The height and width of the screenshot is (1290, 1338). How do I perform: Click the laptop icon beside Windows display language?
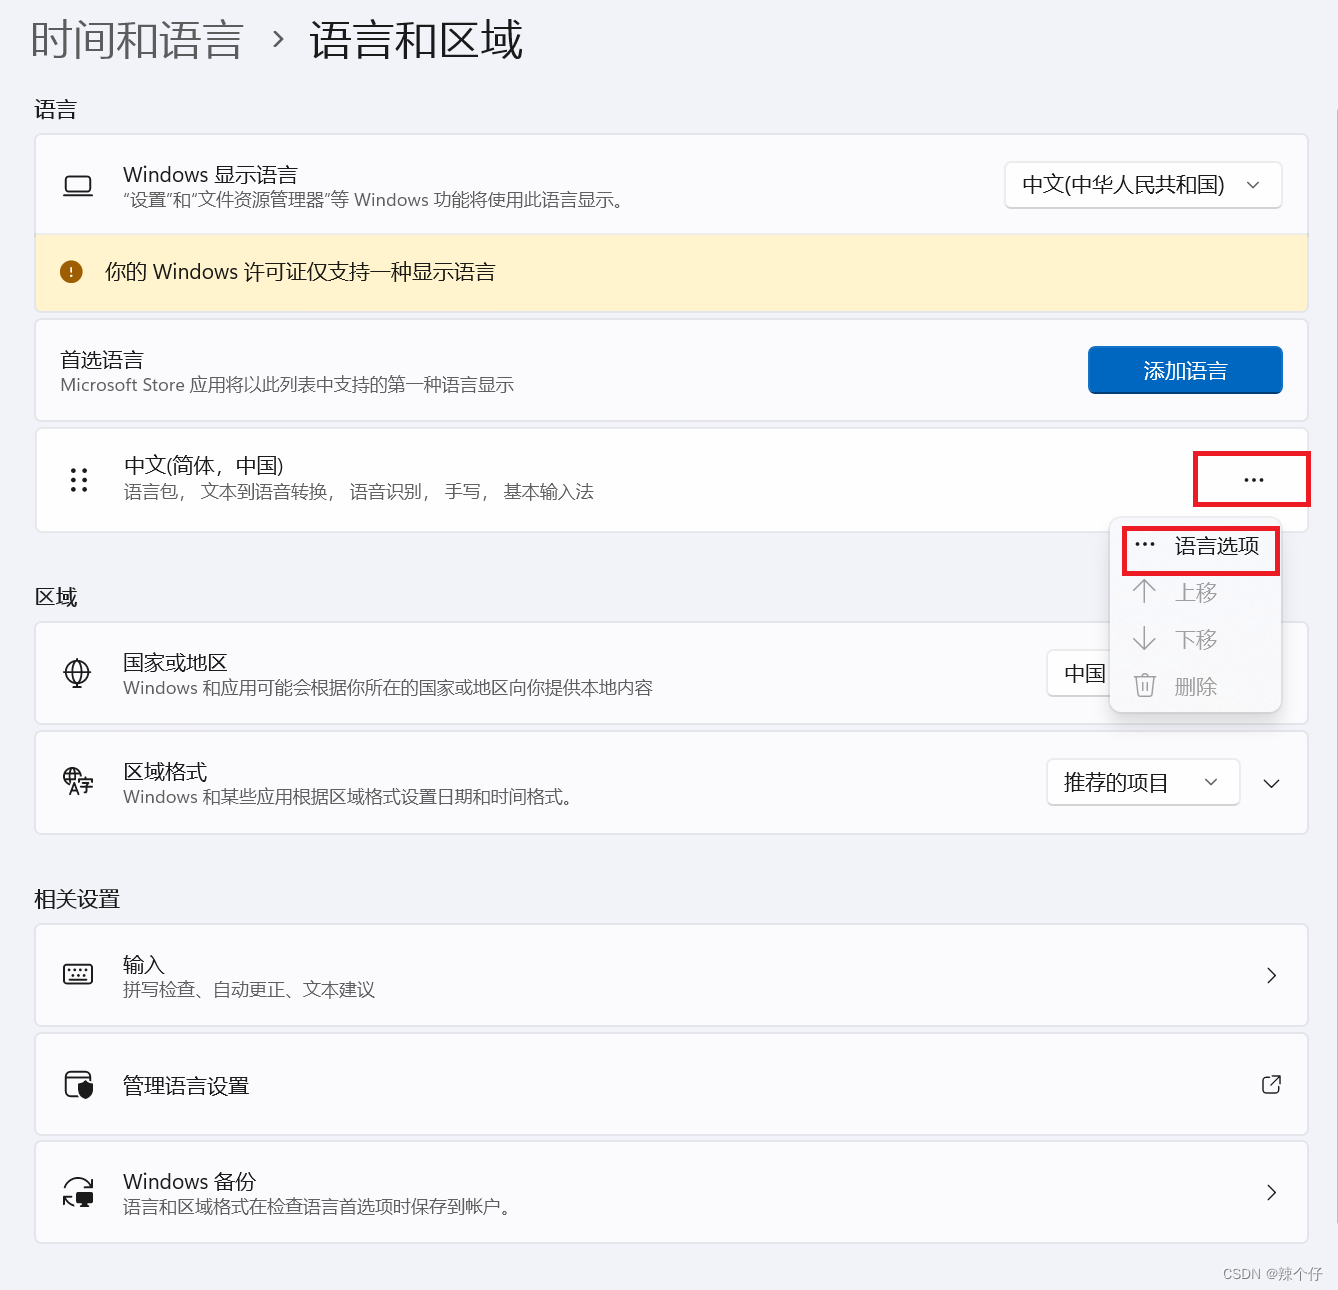[x=78, y=186]
